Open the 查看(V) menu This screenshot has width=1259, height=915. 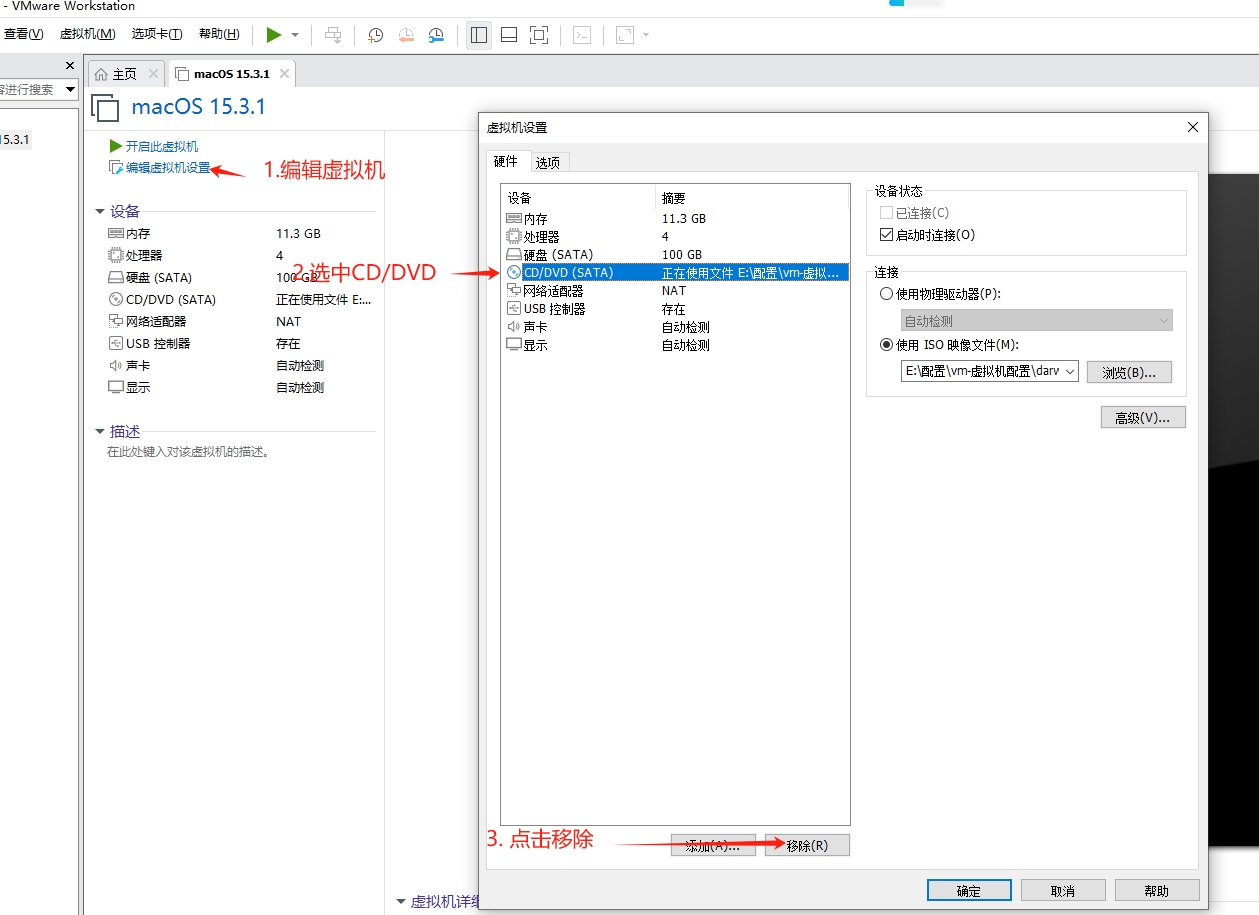[22, 34]
